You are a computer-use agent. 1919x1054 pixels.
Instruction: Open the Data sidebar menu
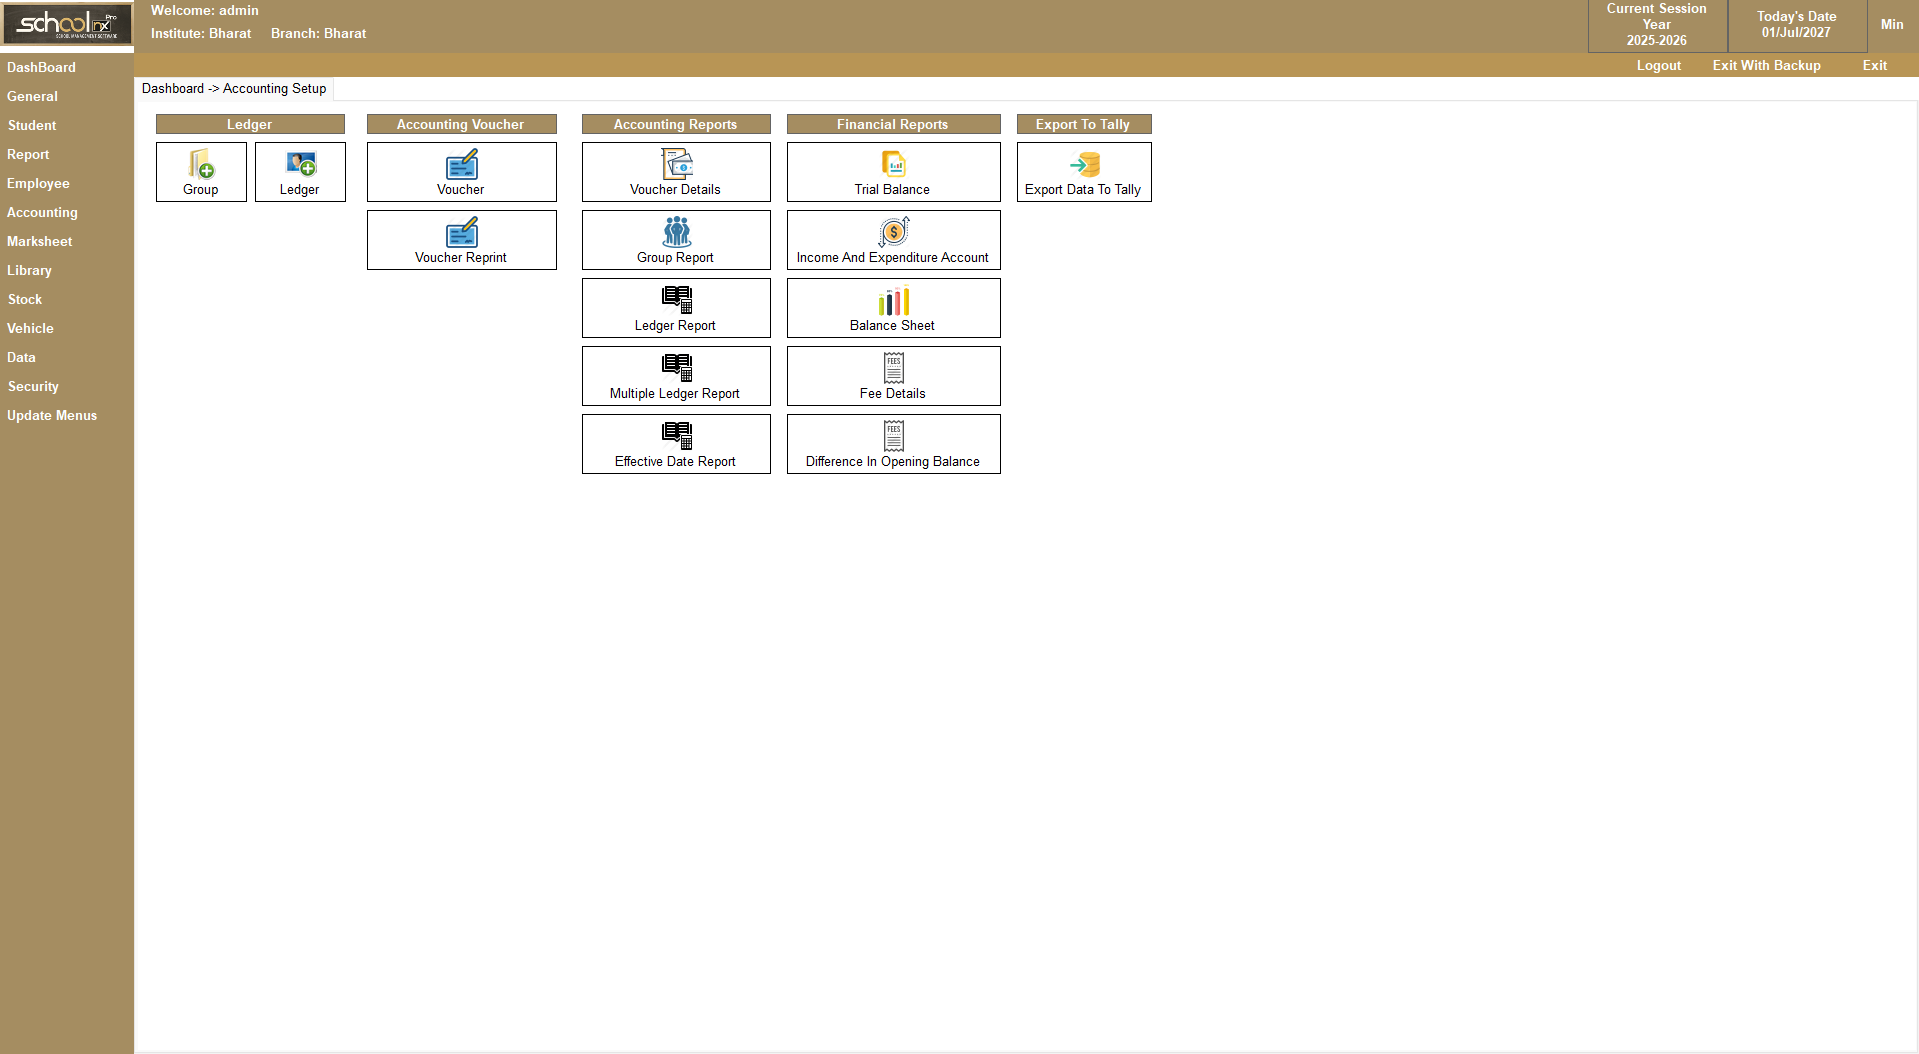point(21,357)
